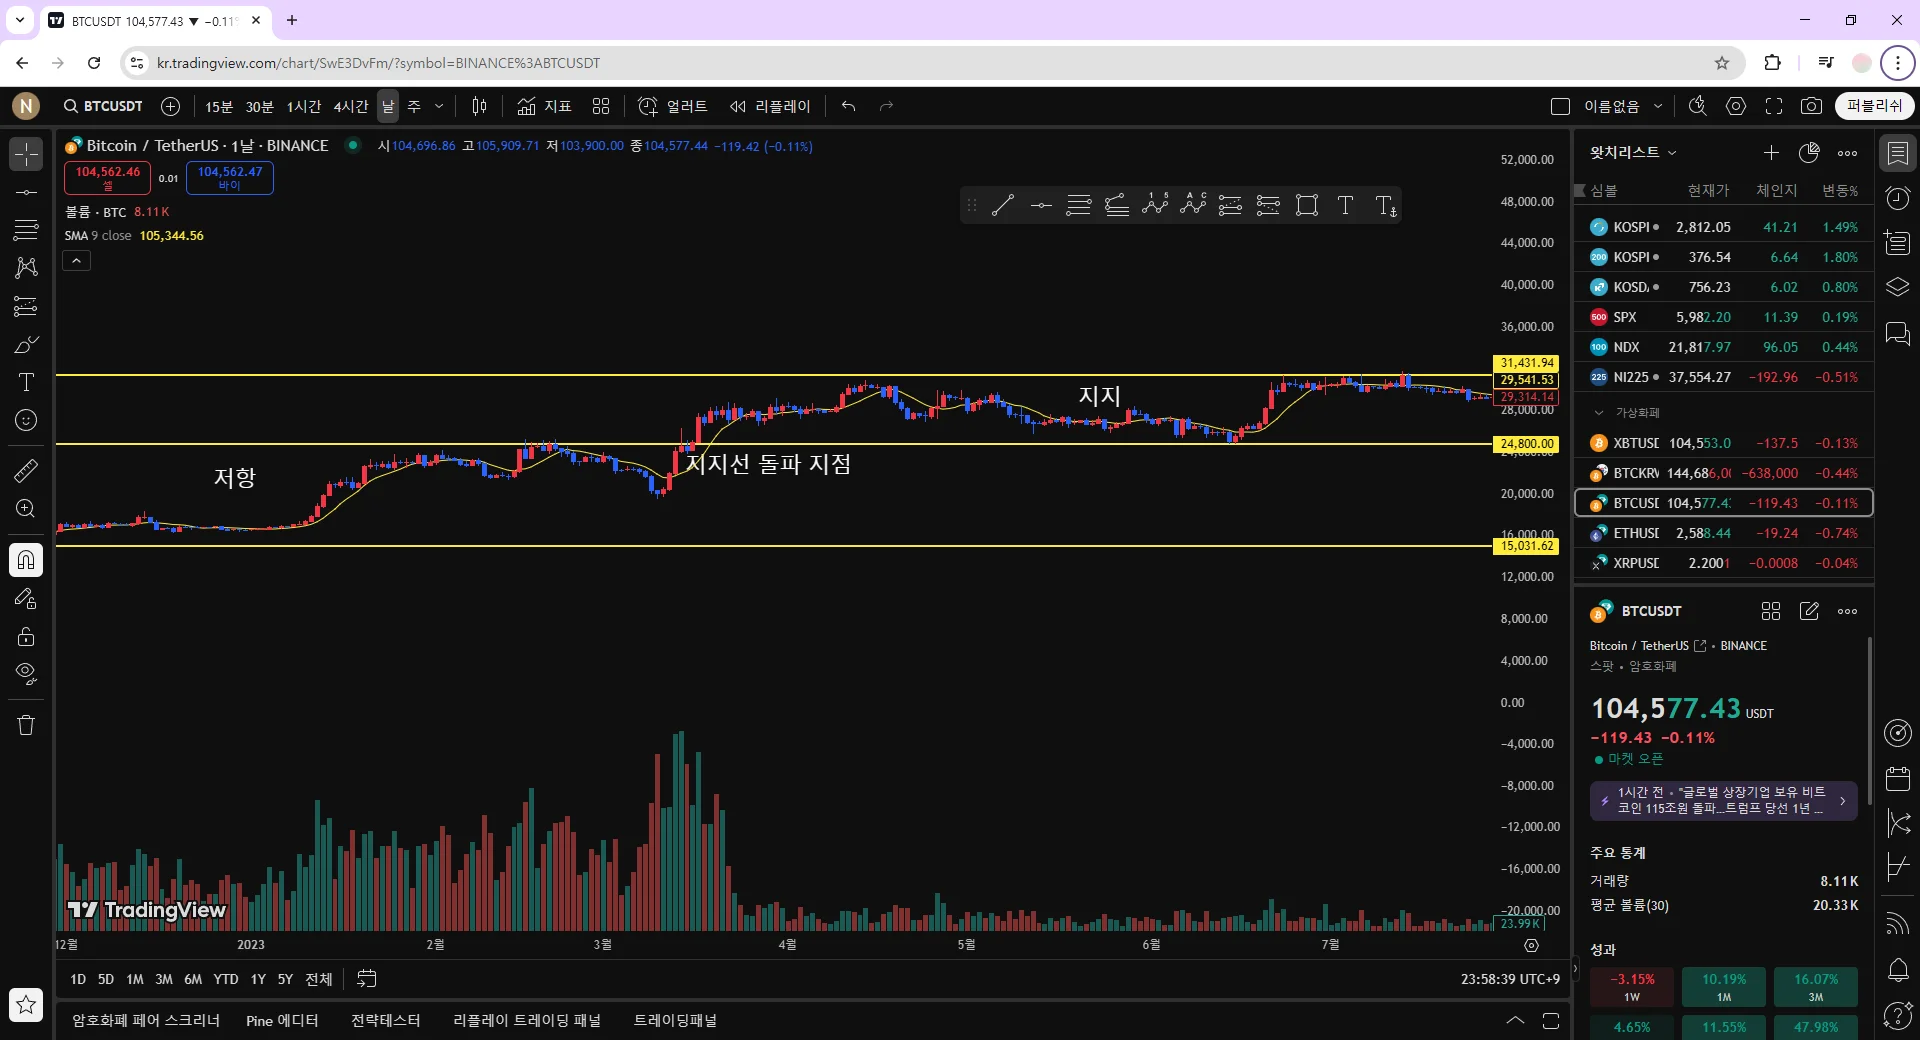The height and width of the screenshot is (1040, 1920).
Task: Collapse the indicator legend chevron
Action: tap(77, 260)
